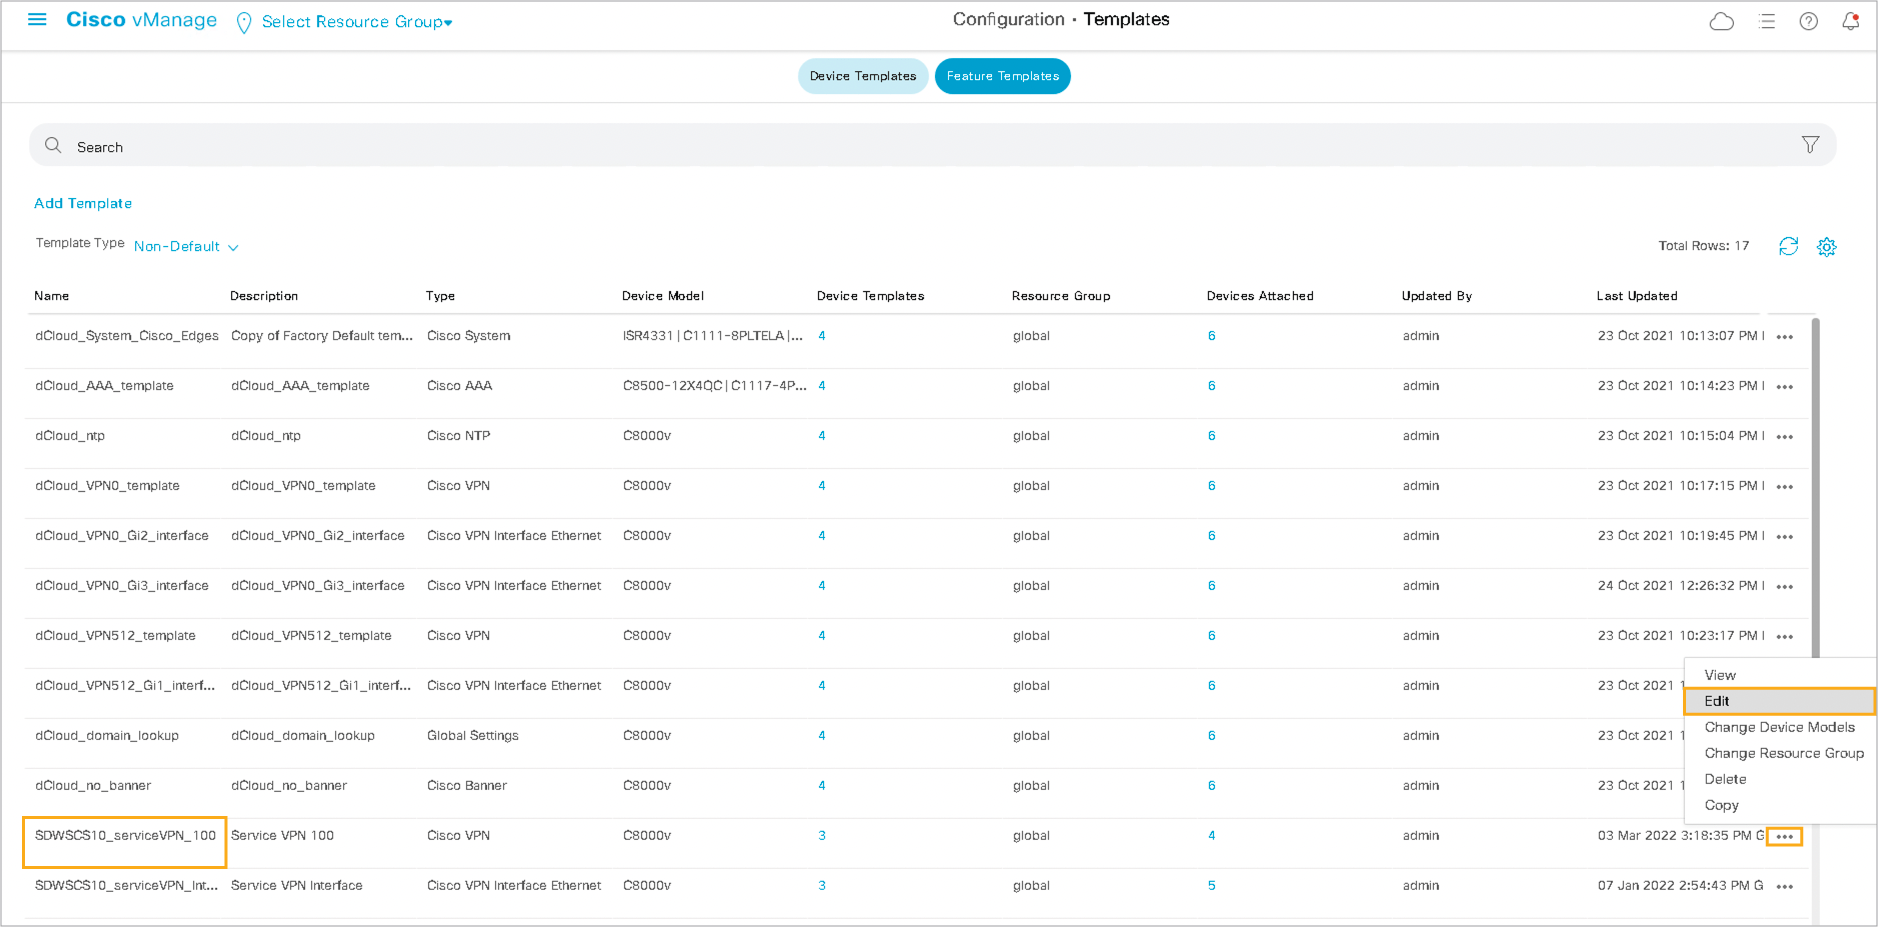Choose Edit from the context menu
This screenshot has height=927, width=1878.
pos(1779,701)
